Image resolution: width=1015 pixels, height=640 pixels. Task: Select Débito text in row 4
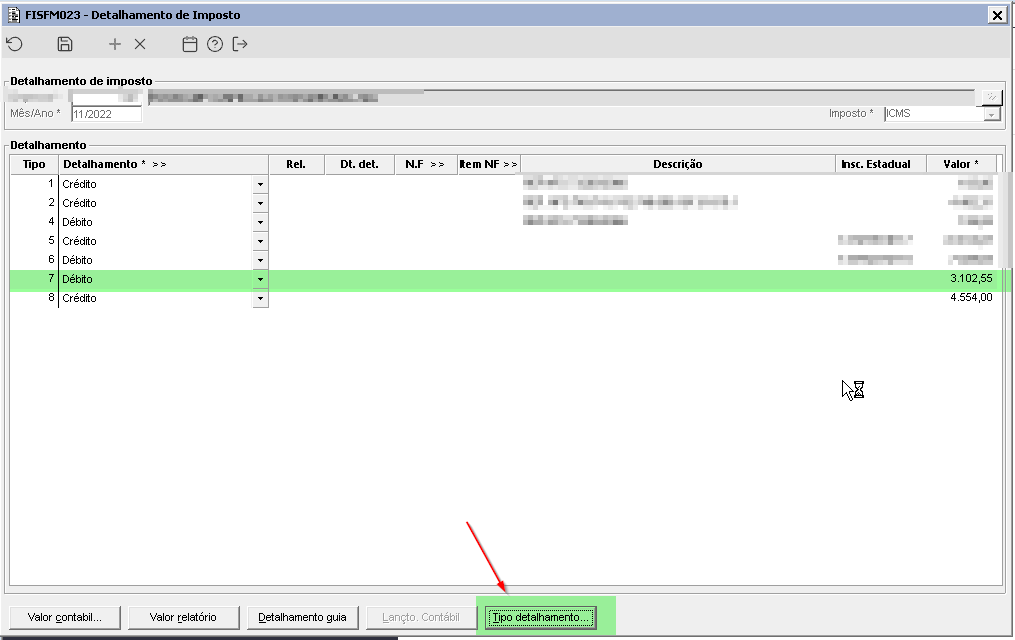click(x=78, y=222)
